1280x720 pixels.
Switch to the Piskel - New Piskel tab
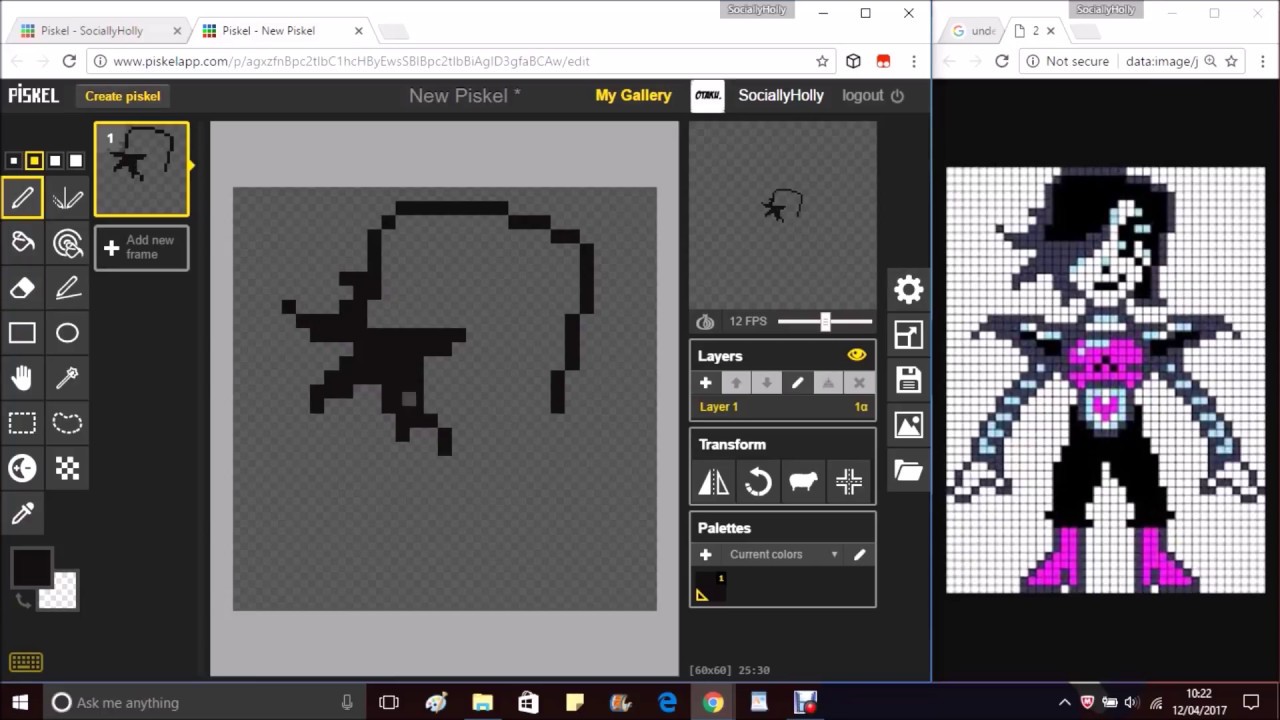pyautogui.click(x=282, y=30)
